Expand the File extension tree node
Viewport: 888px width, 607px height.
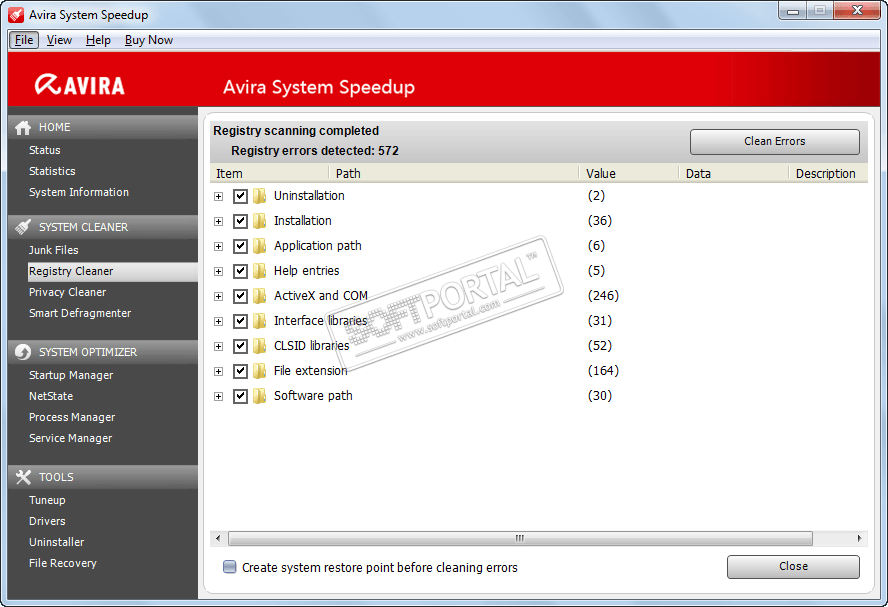tap(219, 371)
